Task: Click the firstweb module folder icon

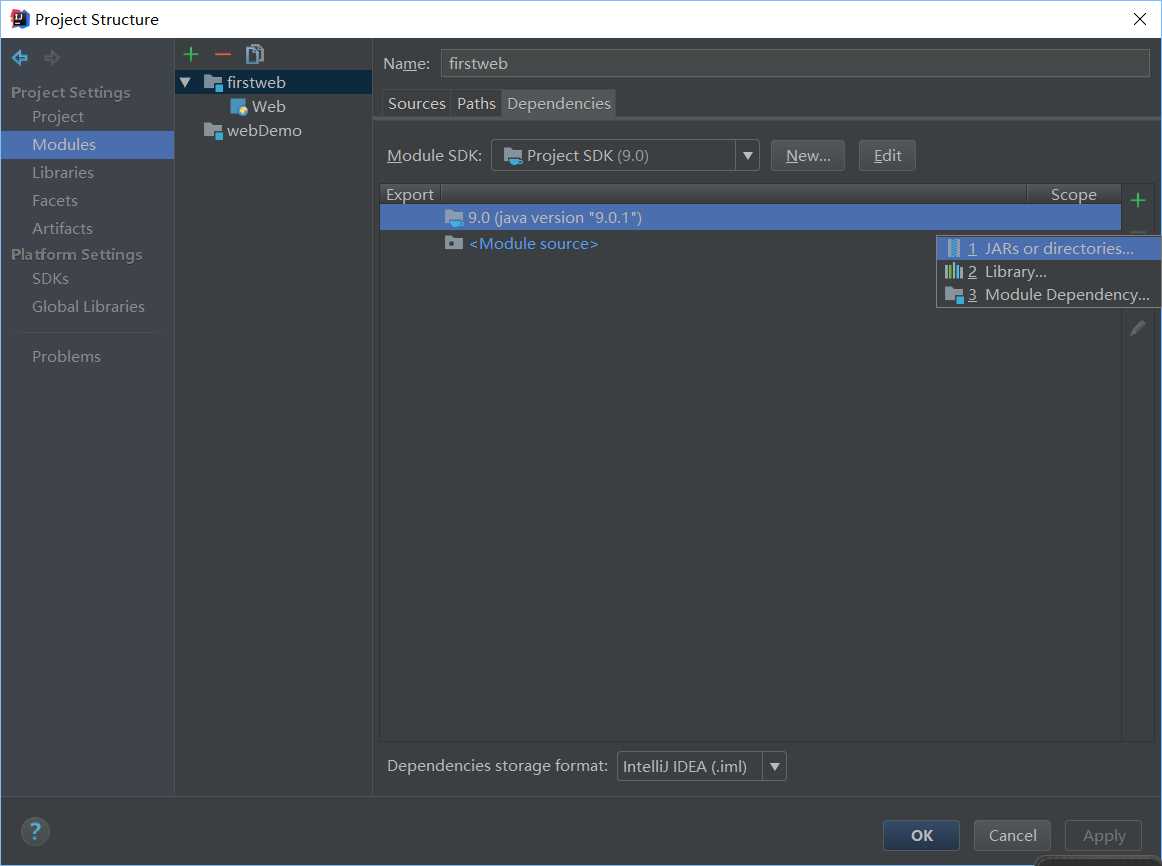Action: tap(213, 82)
